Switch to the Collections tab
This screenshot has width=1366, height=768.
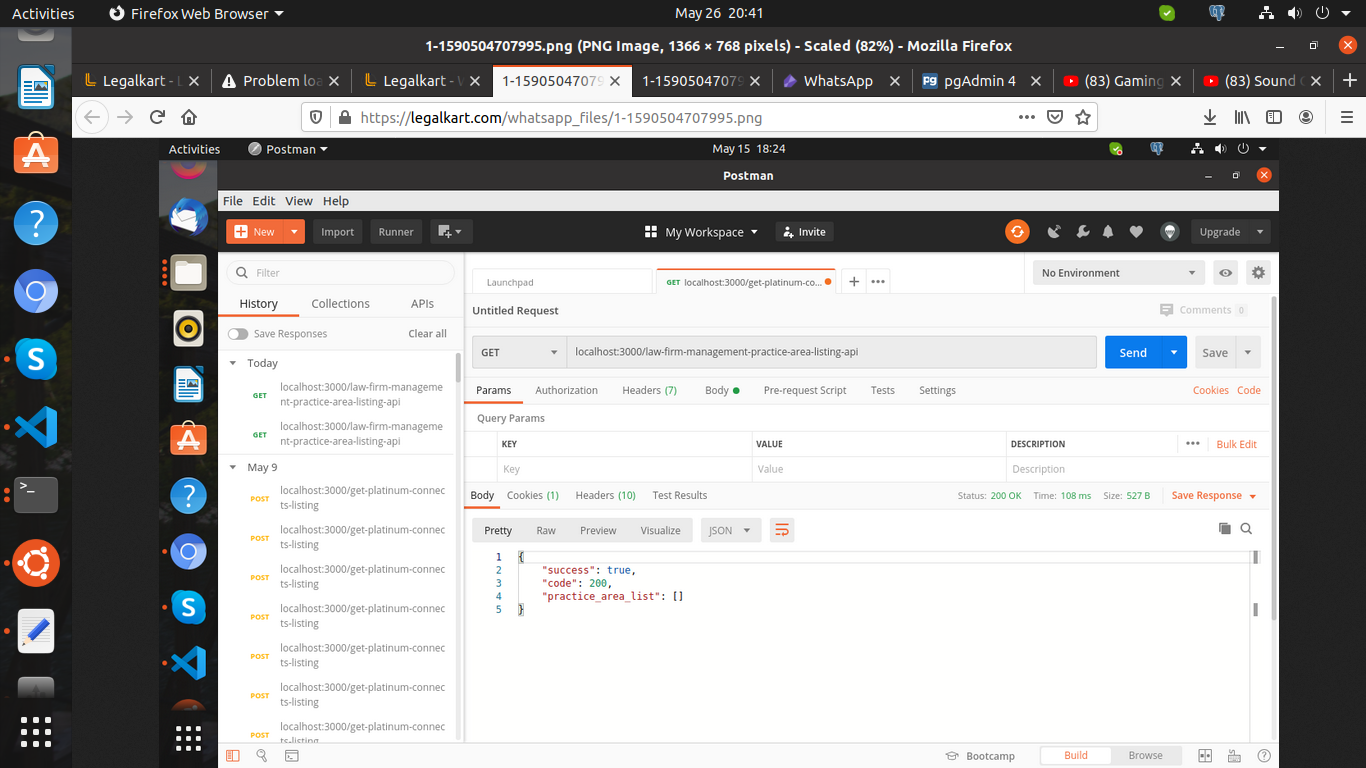[340, 304]
